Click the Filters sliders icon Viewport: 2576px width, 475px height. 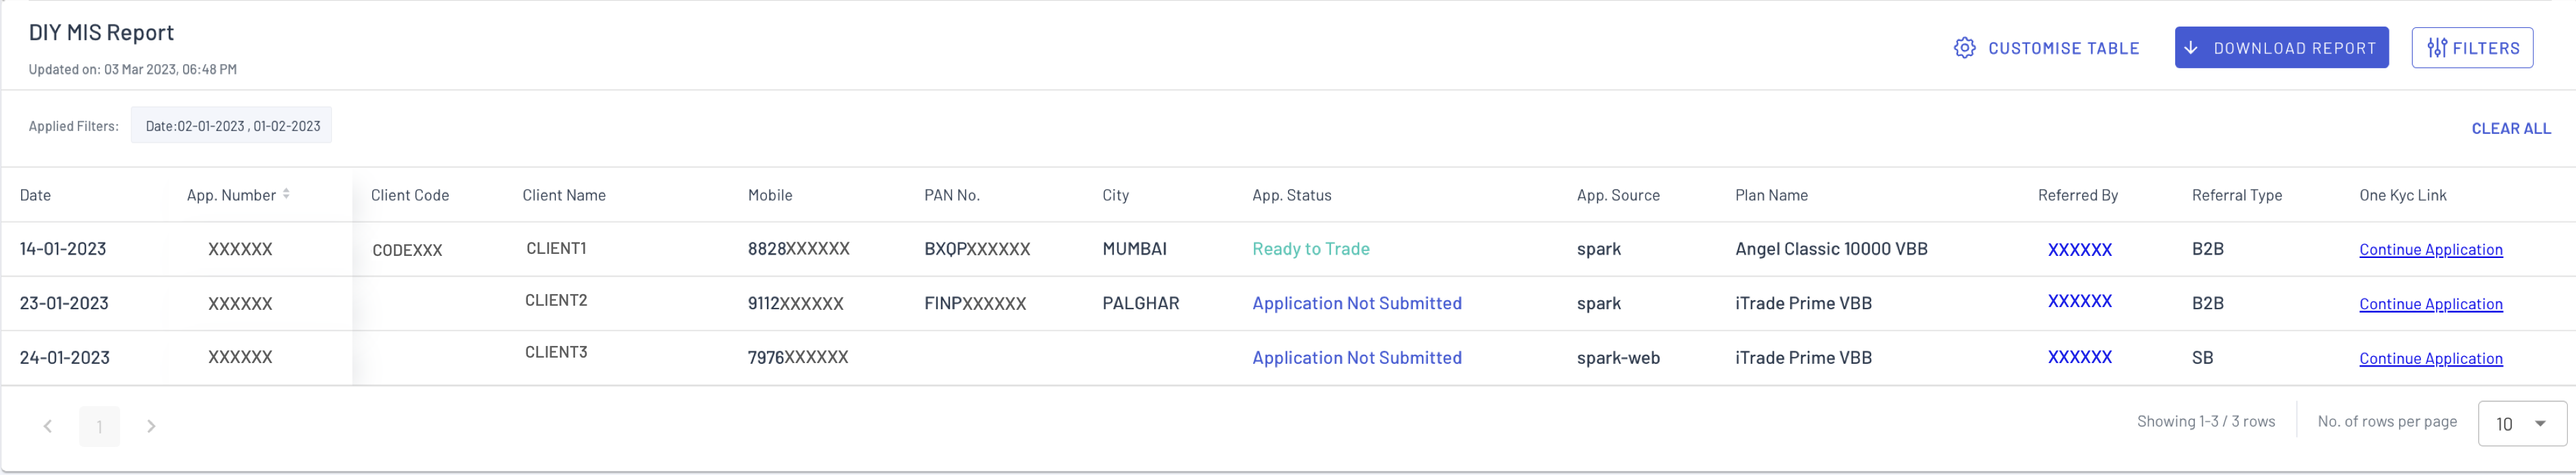(x=2437, y=48)
